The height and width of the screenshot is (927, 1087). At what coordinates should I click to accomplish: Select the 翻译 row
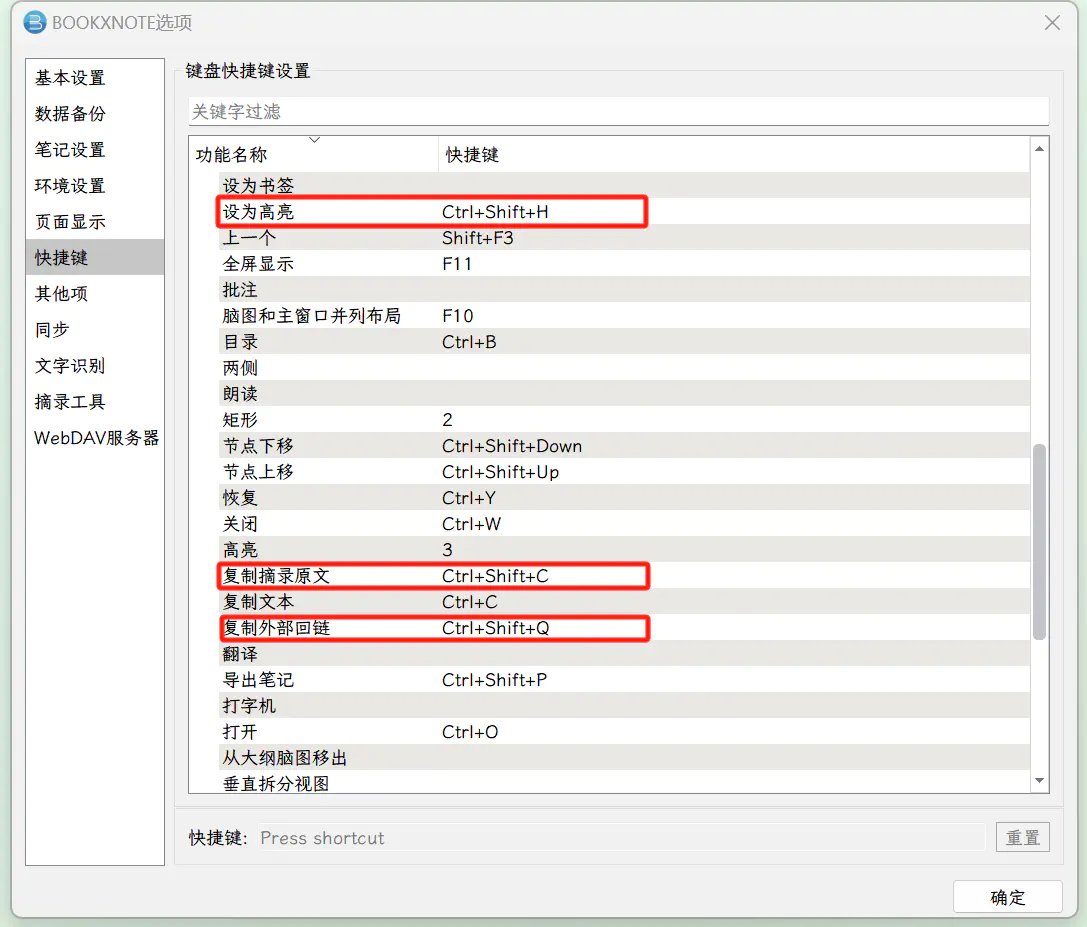[624, 654]
